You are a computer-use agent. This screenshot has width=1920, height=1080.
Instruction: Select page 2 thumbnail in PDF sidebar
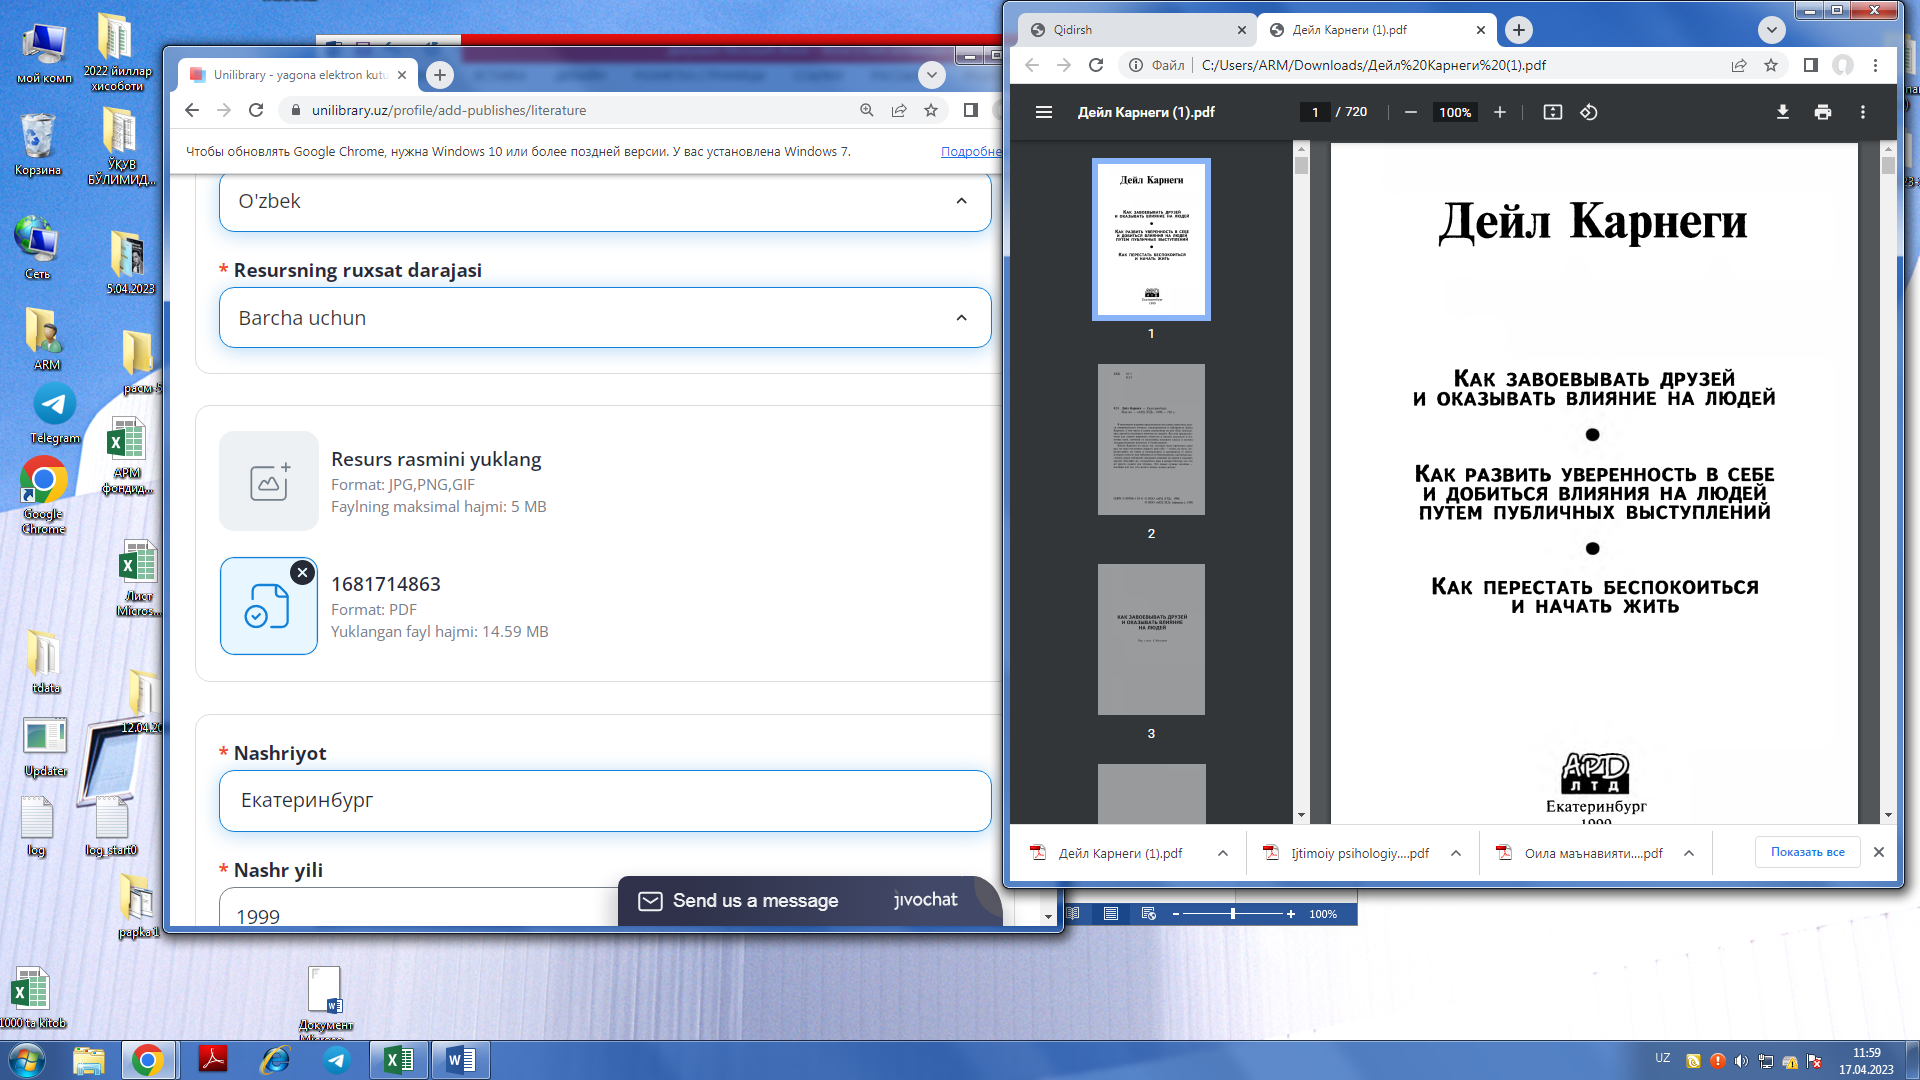pos(1151,440)
